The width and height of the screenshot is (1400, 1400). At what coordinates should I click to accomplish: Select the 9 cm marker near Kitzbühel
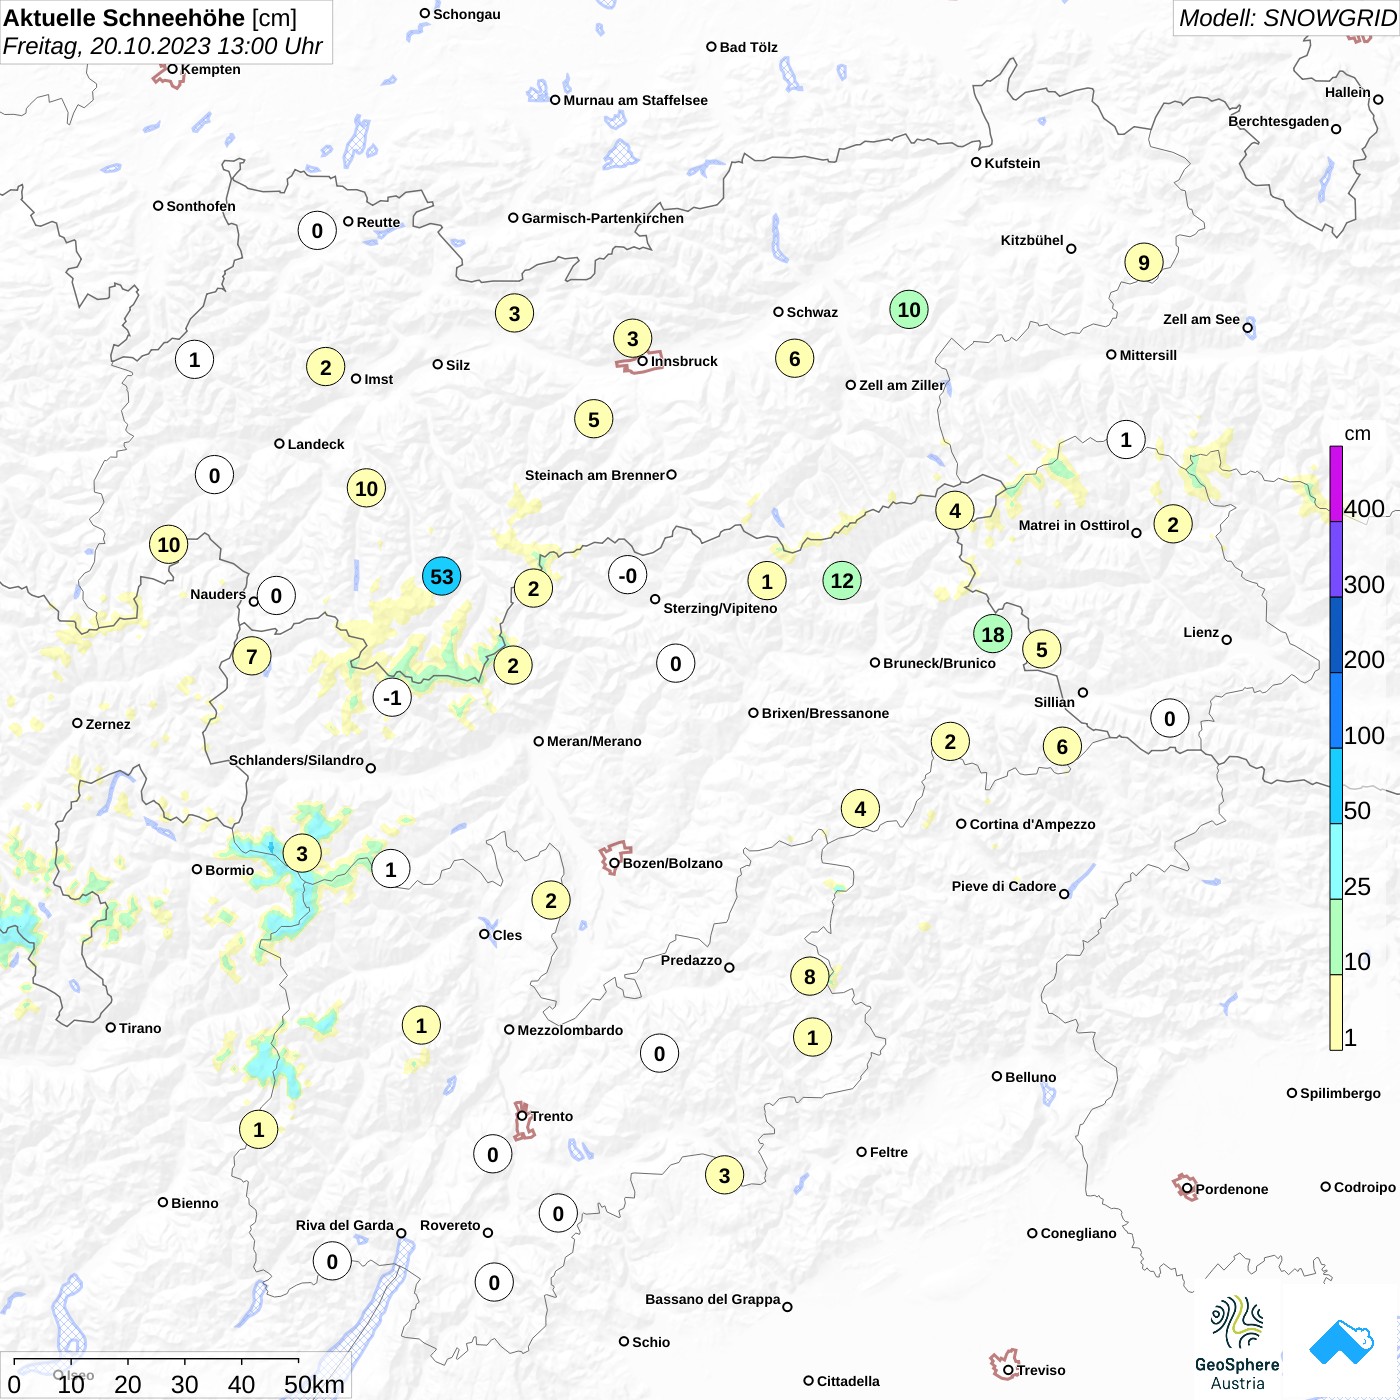point(1144,263)
